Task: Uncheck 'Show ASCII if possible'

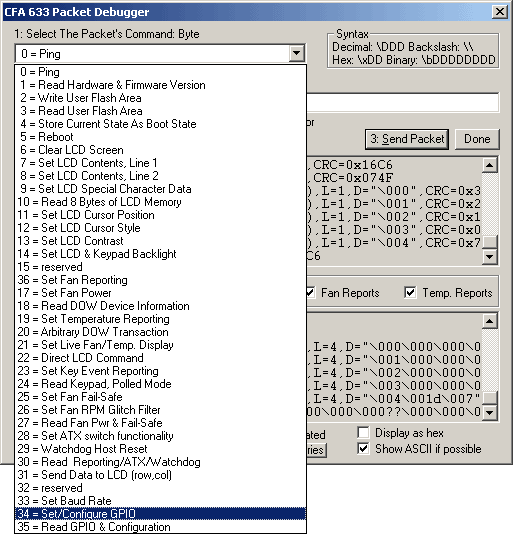Action: coord(363,449)
